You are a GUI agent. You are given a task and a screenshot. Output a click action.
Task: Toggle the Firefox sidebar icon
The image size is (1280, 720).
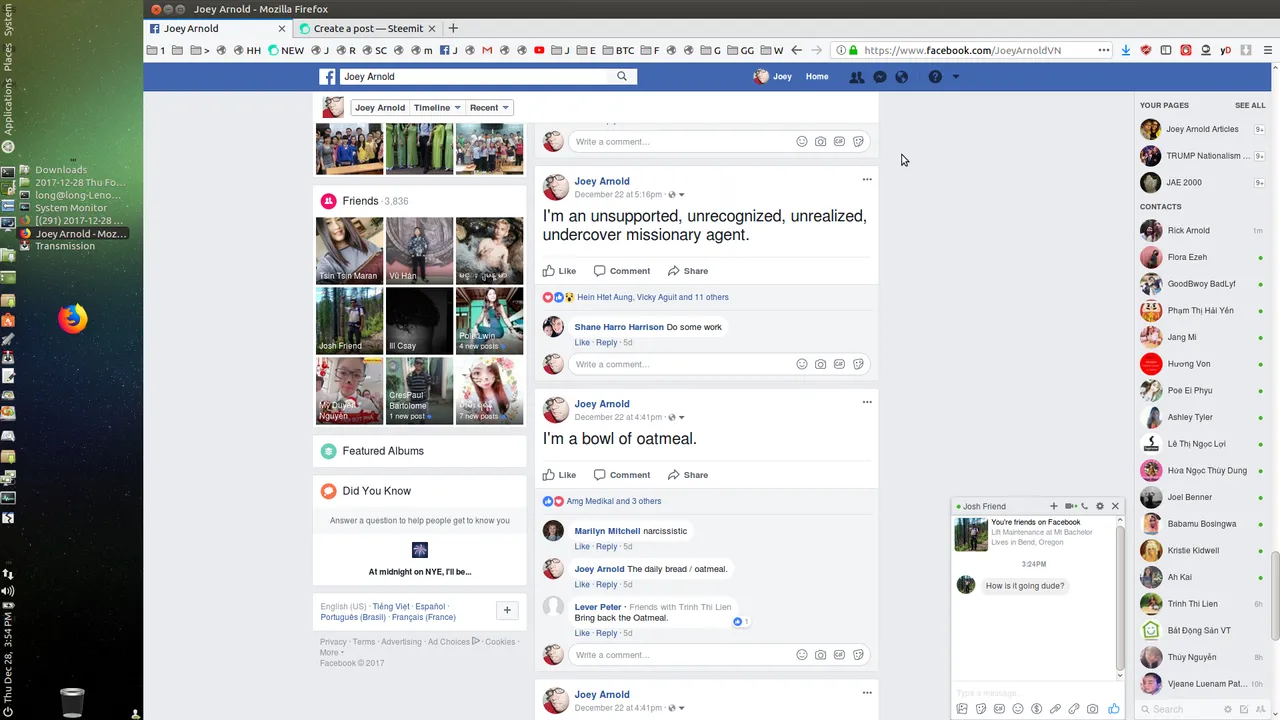pyautogui.click(x=1166, y=50)
